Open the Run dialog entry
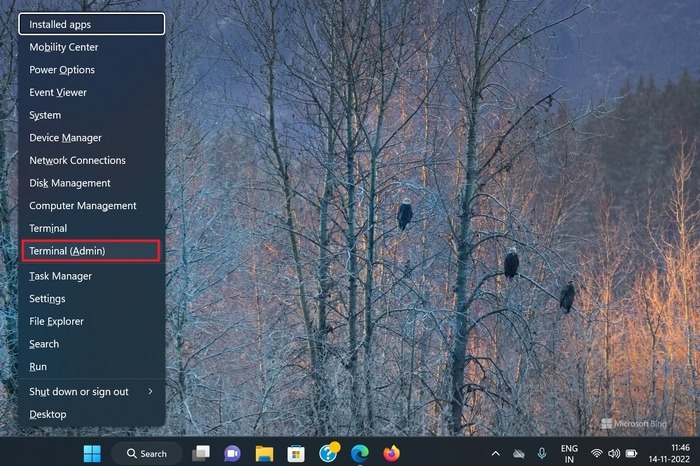The width and height of the screenshot is (700, 466). pyautogui.click(x=92, y=366)
